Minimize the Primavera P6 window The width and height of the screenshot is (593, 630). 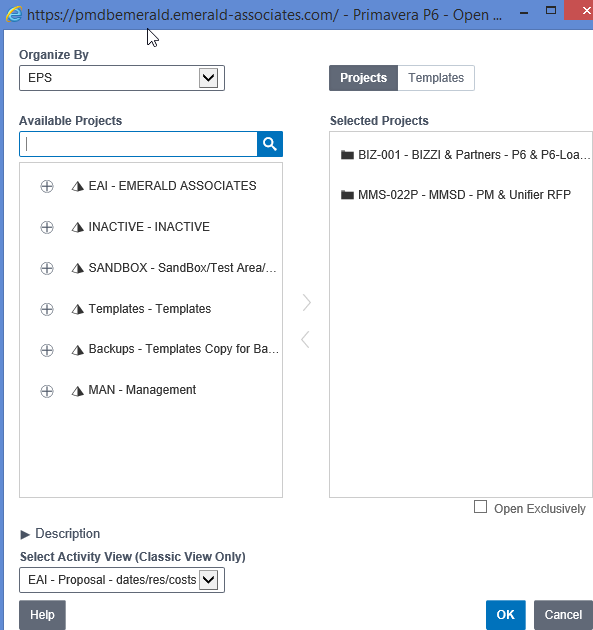pos(523,13)
